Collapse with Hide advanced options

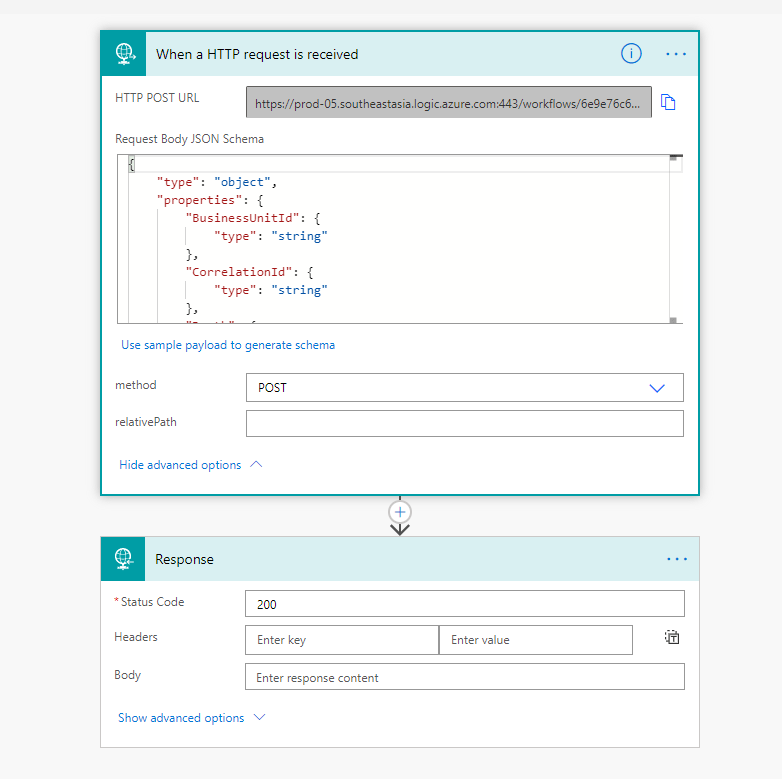[x=191, y=465]
